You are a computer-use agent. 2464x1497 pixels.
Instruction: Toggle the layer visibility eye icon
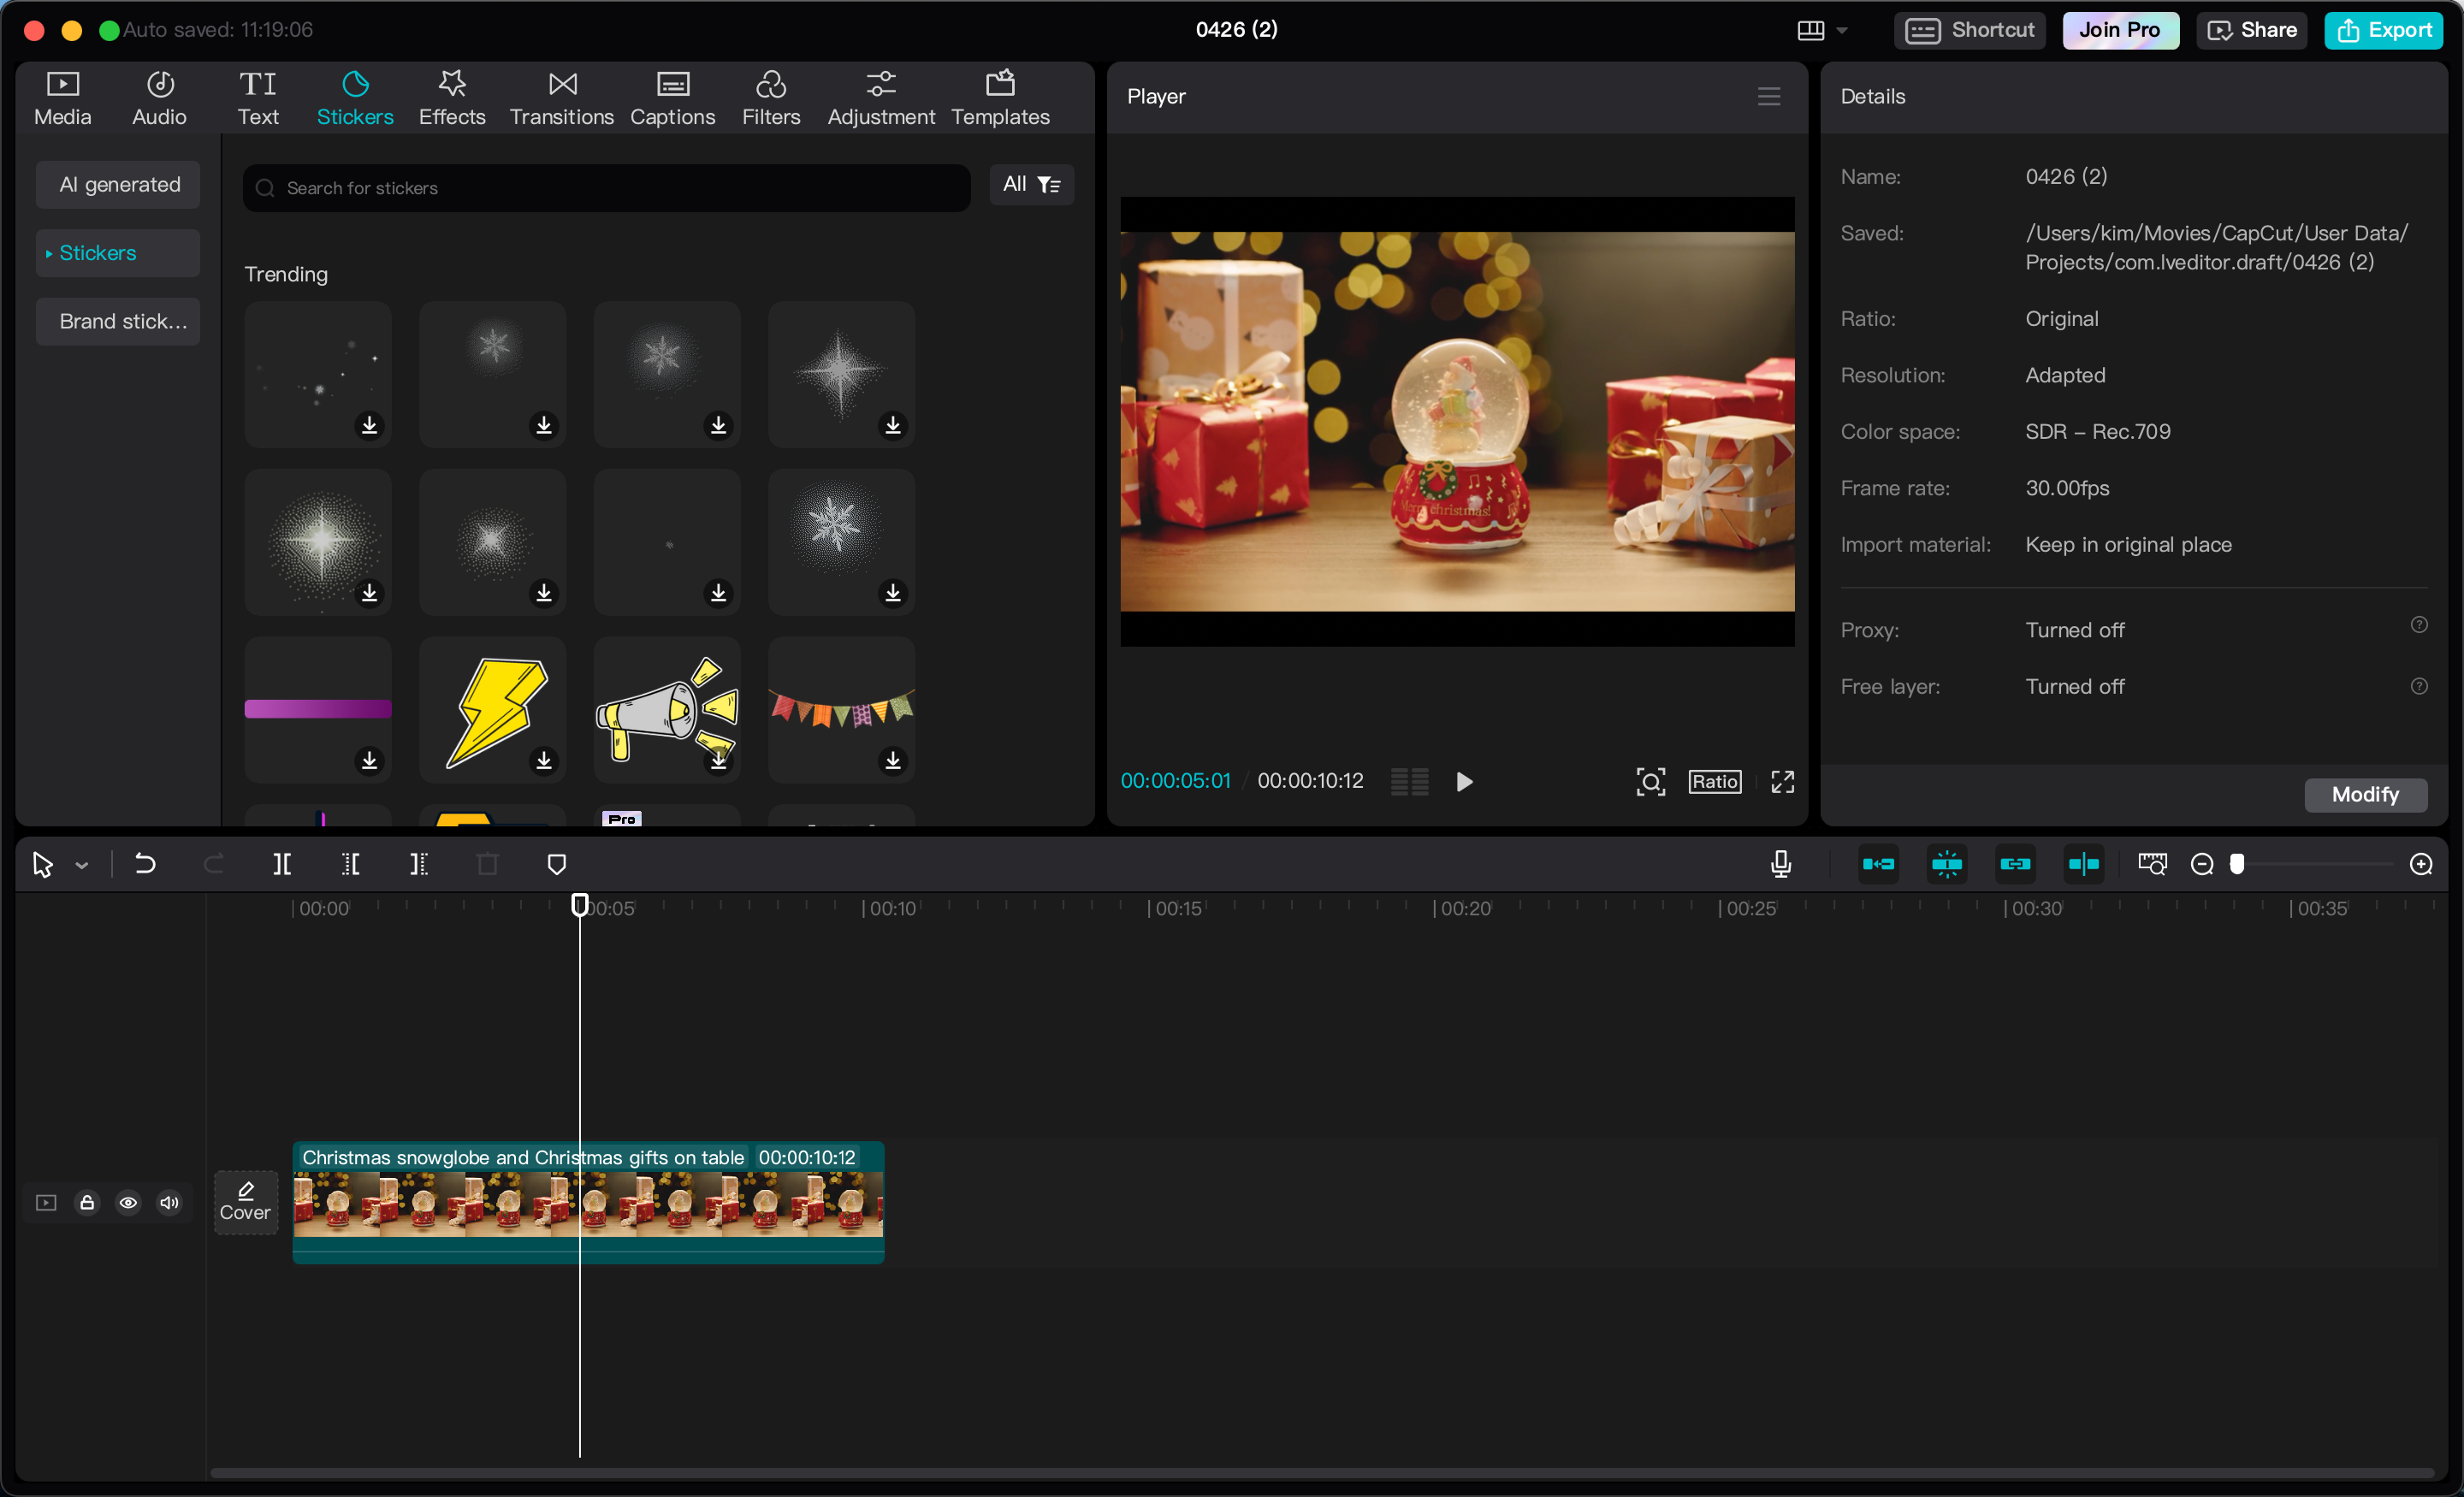(127, 1202)
